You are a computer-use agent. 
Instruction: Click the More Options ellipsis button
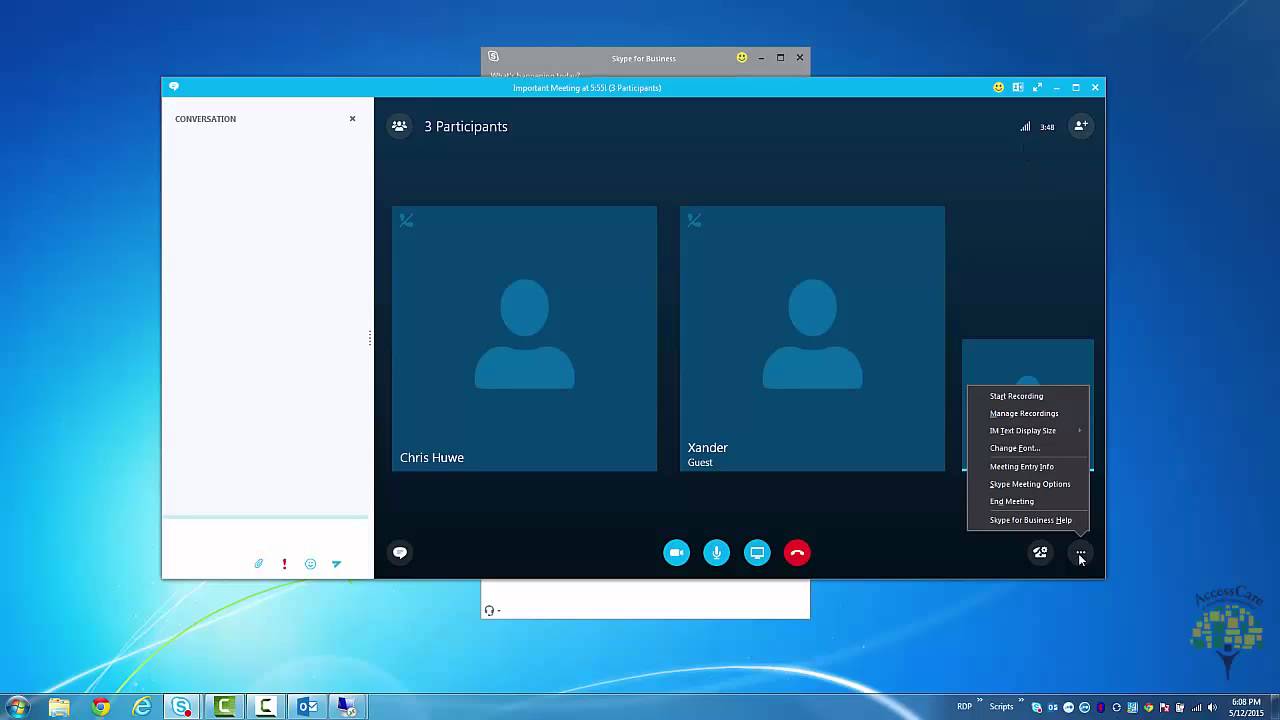point(1080,553)
